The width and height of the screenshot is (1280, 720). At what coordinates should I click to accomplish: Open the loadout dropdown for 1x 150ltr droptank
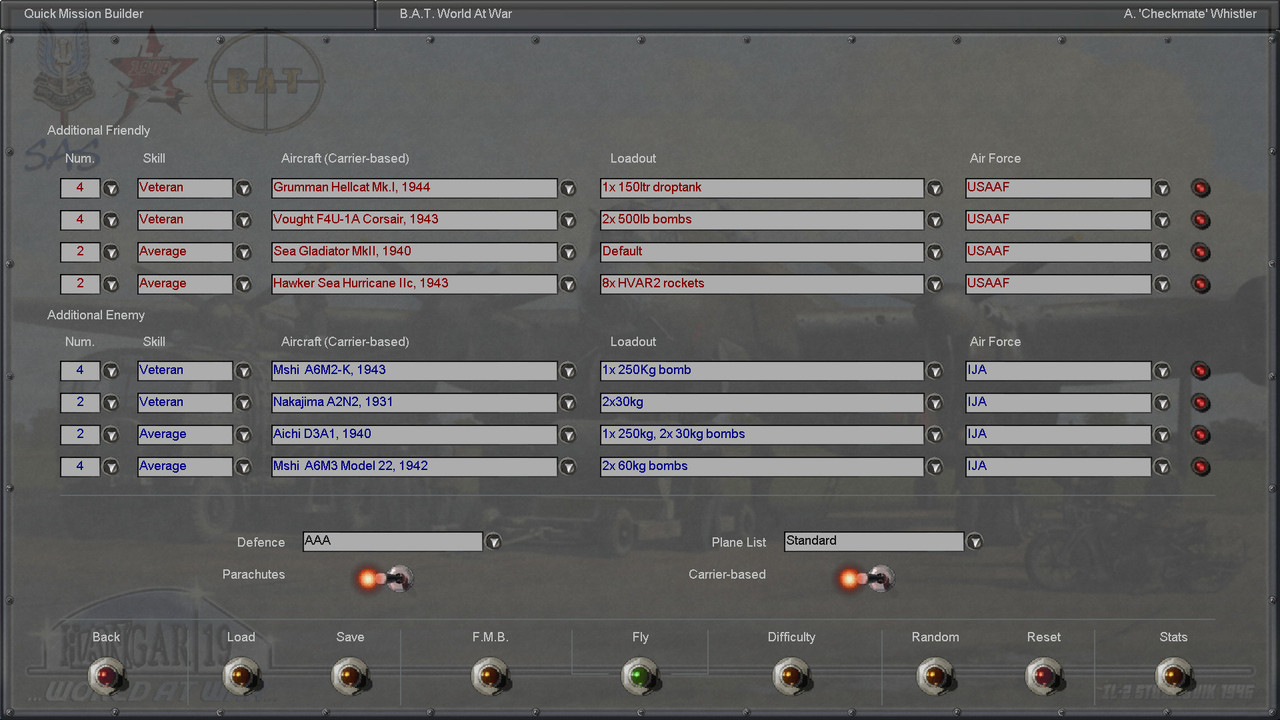pos(935,188)
